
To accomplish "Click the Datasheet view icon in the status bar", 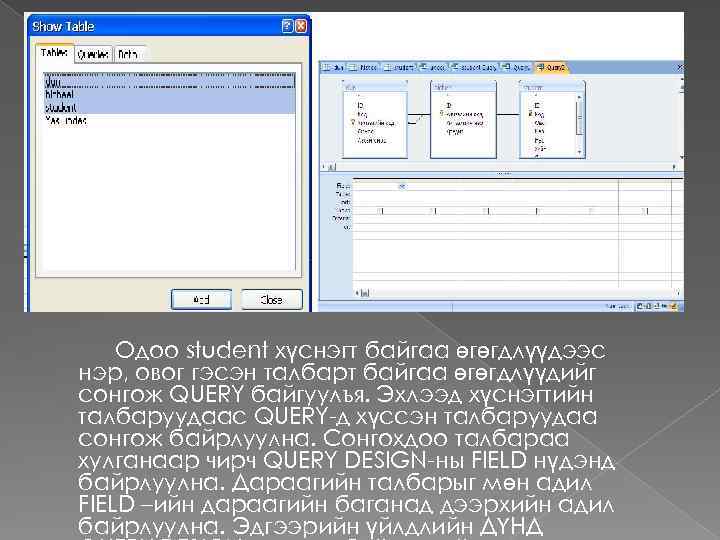I will coord(641,306).
